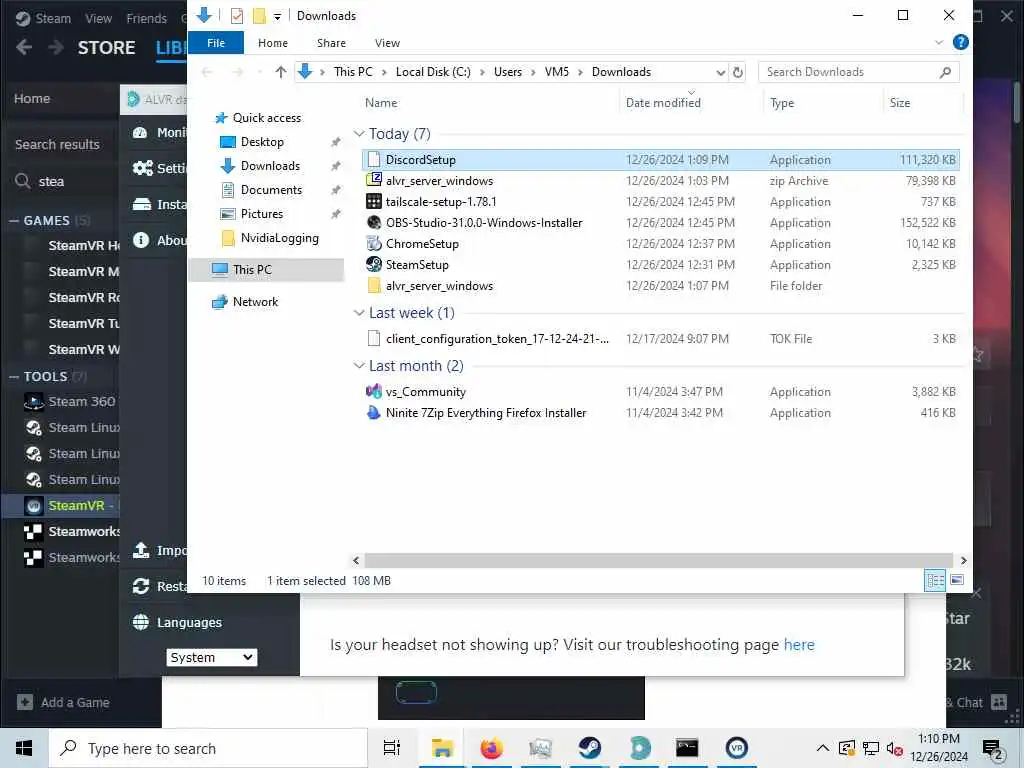Click the New folder quick access toolbar icon
Screen dimensions: 1024x768
pos(259,16)
